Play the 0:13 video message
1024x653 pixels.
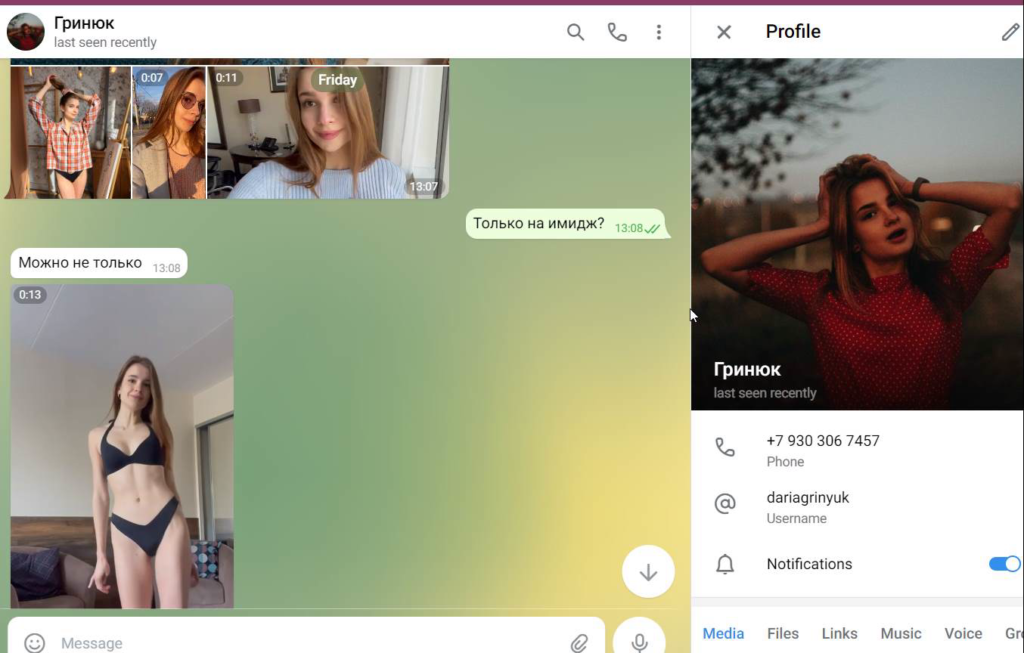tap(122, 446)
